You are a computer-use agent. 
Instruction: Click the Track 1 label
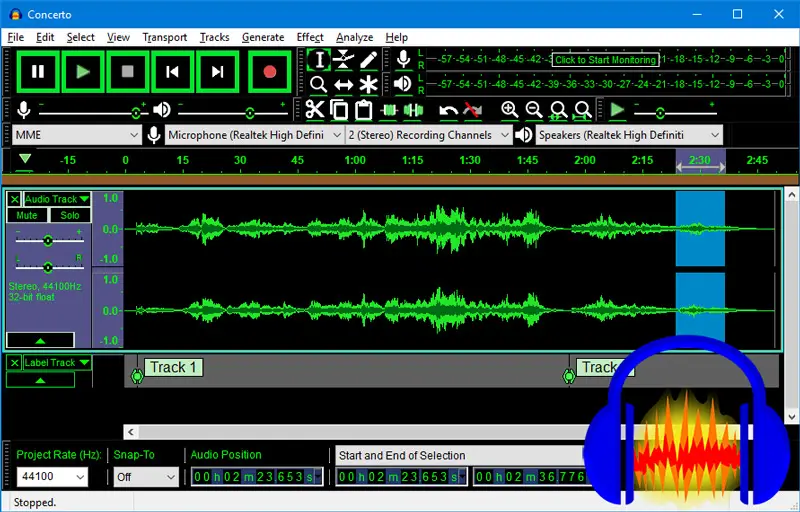pos(173,367)
